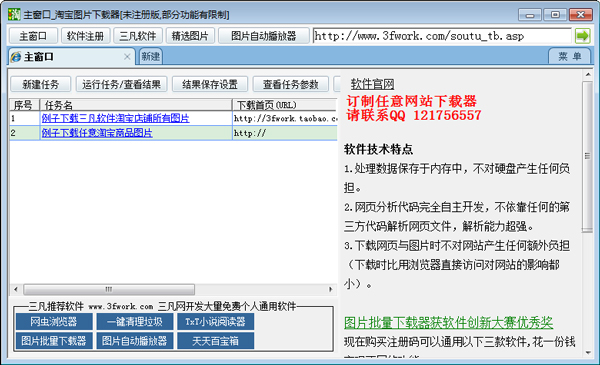Click vertical scrollbar up arrow

[x=588, y=75]
